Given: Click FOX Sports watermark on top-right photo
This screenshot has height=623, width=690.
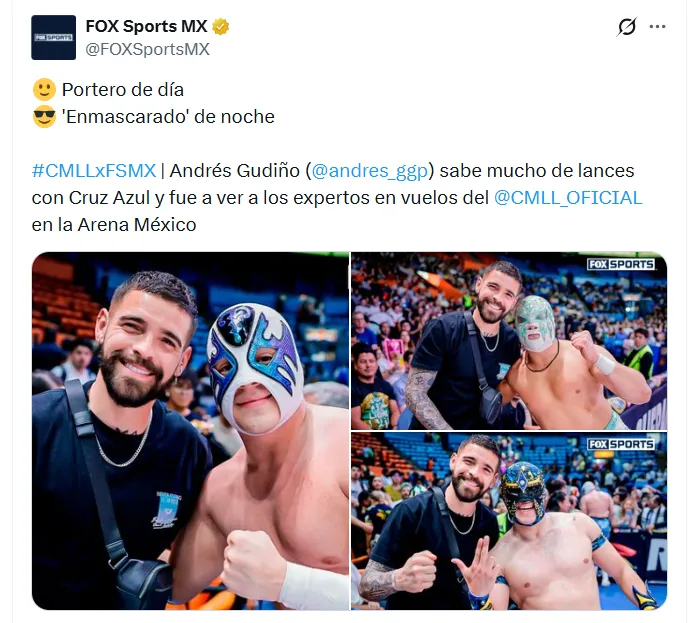Looking at the screenshot, I should coord(621,264).
